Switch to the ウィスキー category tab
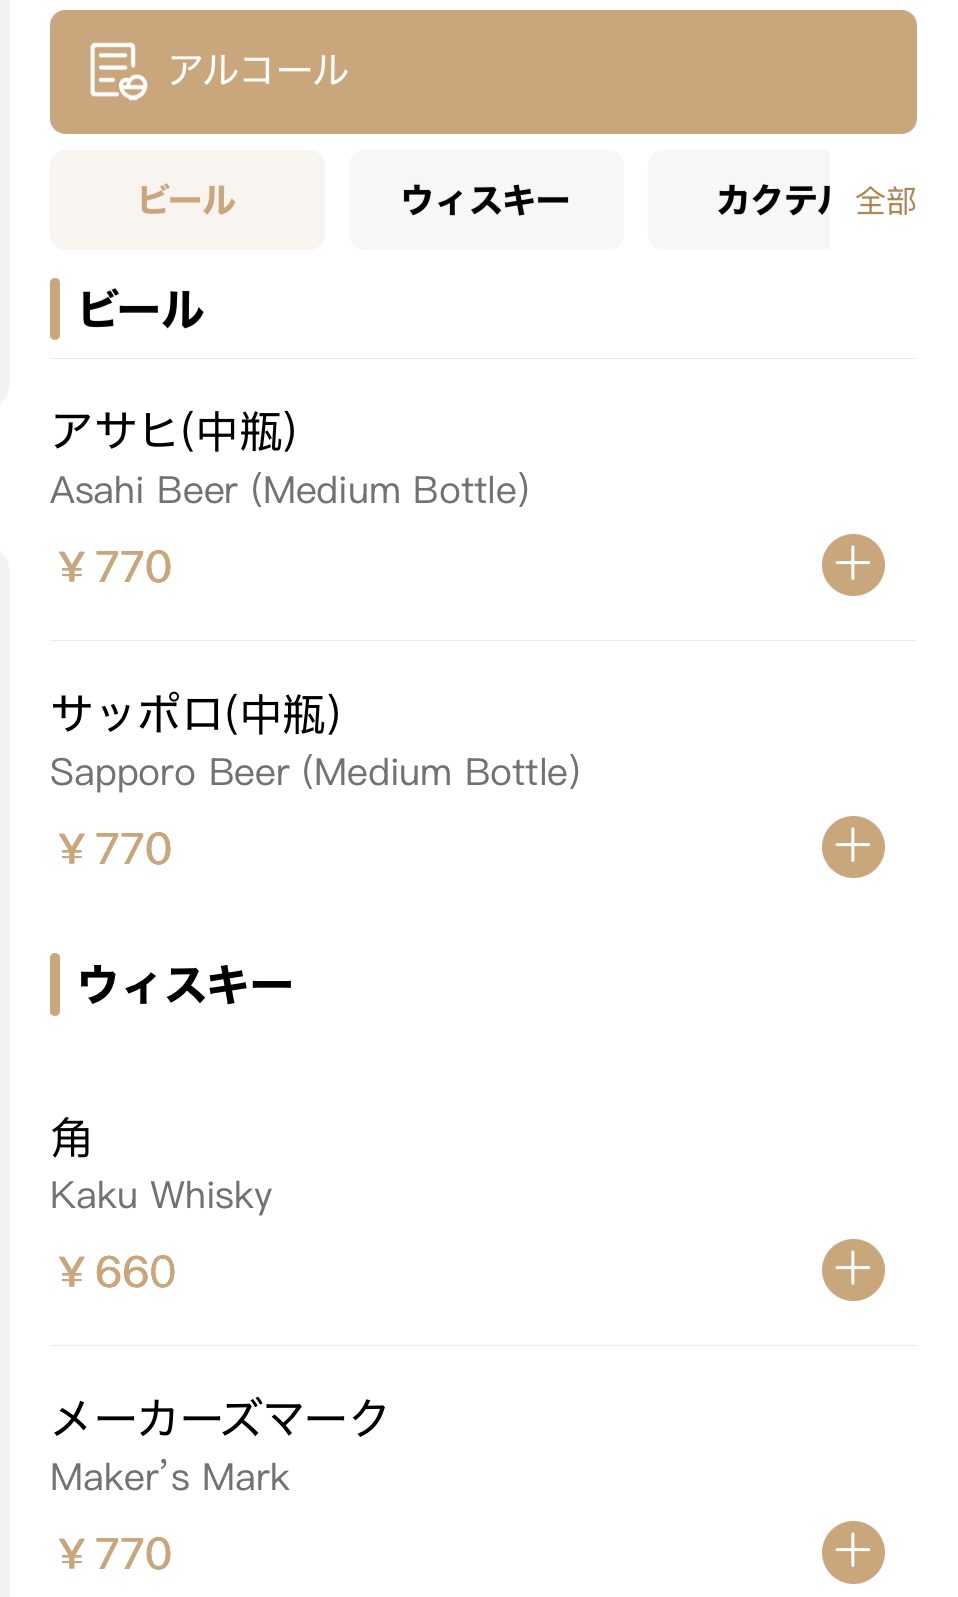 486,200
